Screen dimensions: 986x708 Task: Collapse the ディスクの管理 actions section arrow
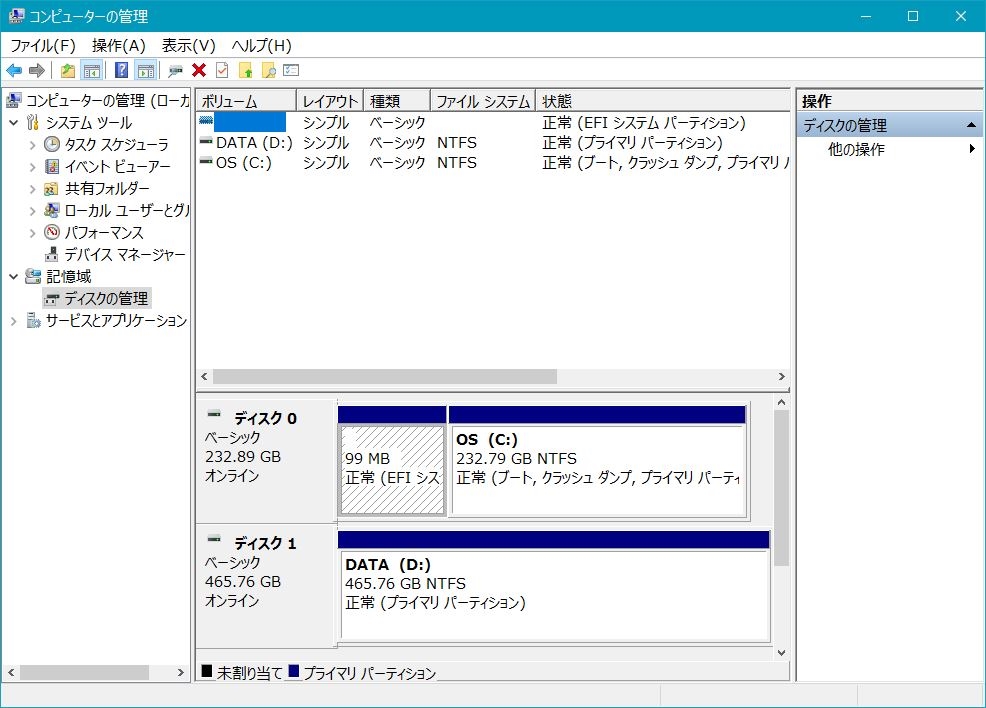(x=971, y=126)
